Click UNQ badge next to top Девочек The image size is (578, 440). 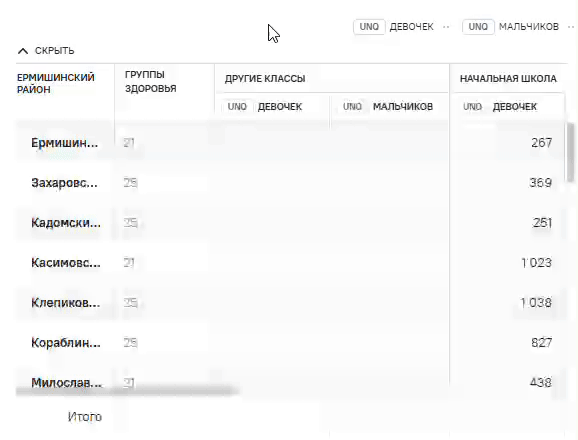coord(369,27)
